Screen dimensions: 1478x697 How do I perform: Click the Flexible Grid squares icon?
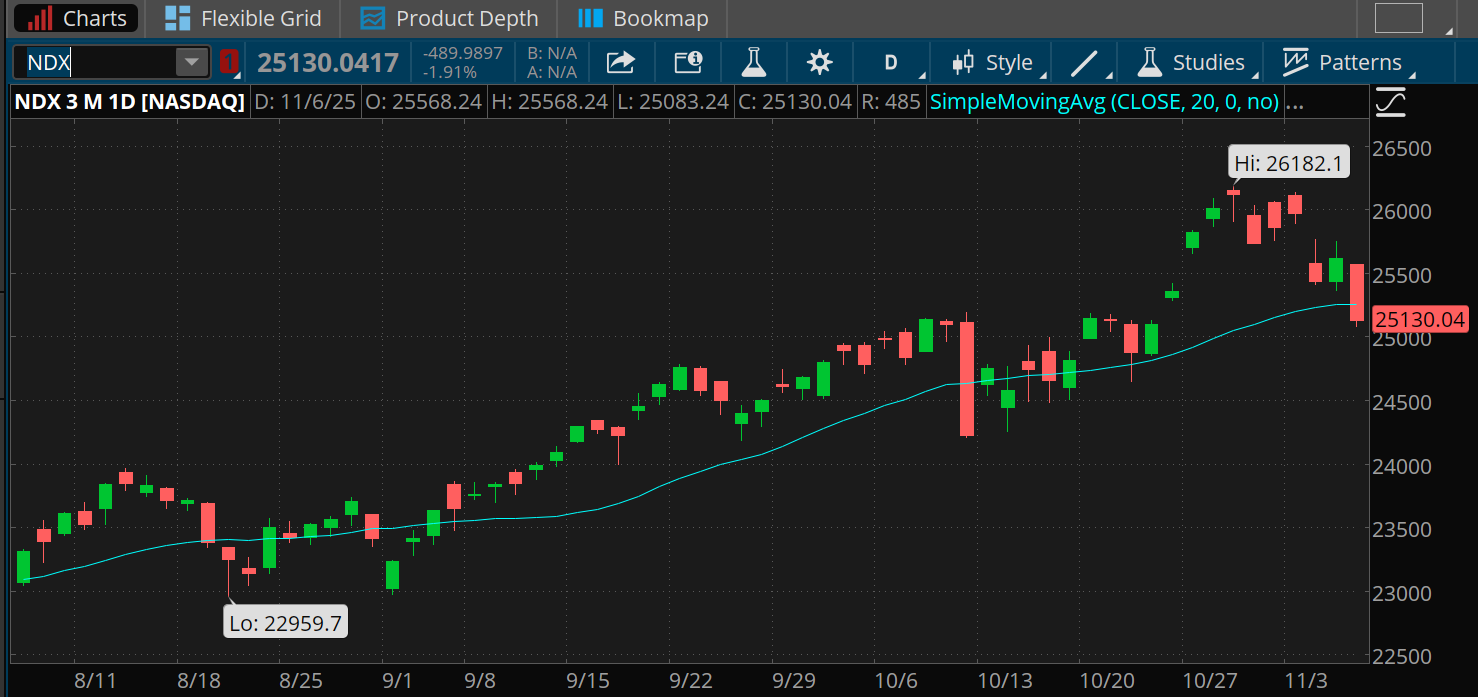click(180, 18)
